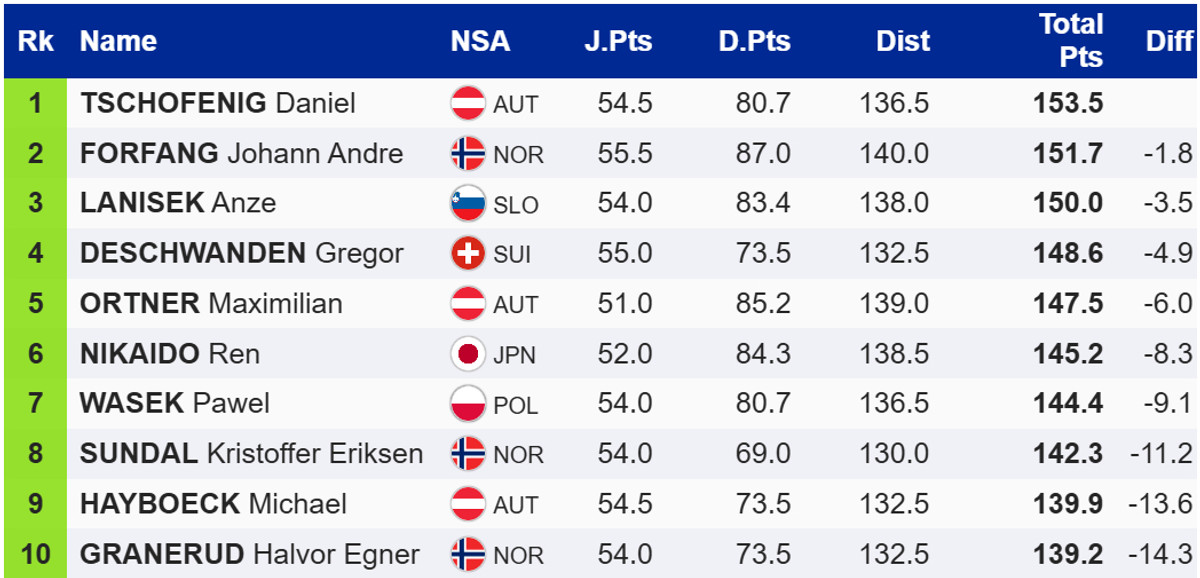
Task: Click the Austrian flag beside Tschofenig
Action: 467,103
